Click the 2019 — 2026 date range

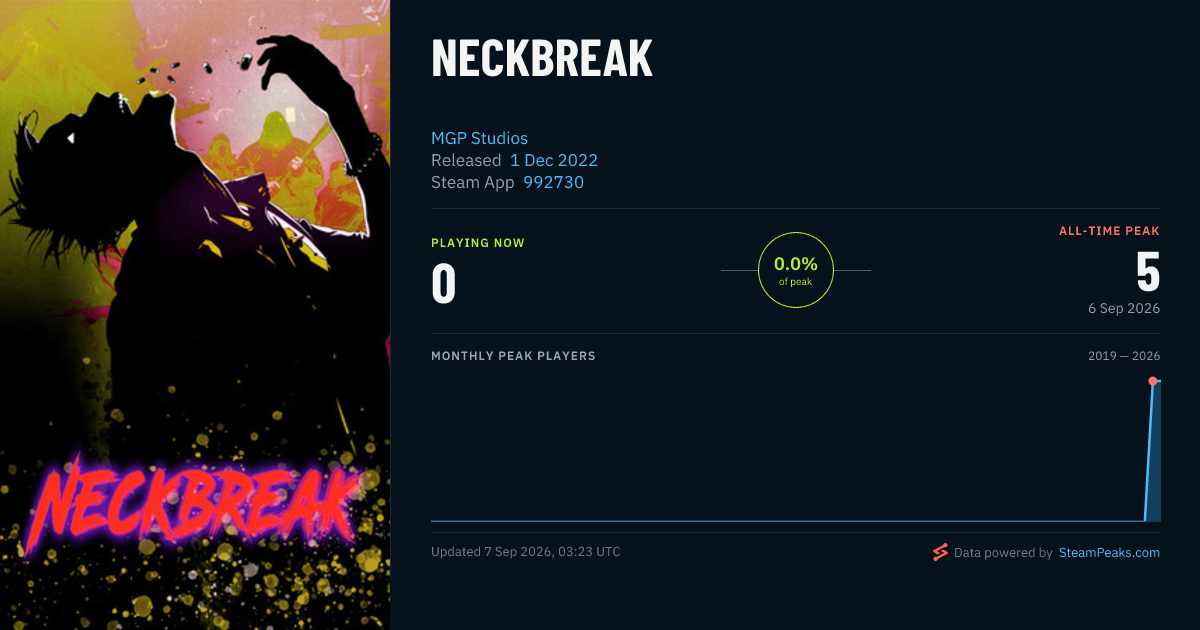pos(1124,356)
